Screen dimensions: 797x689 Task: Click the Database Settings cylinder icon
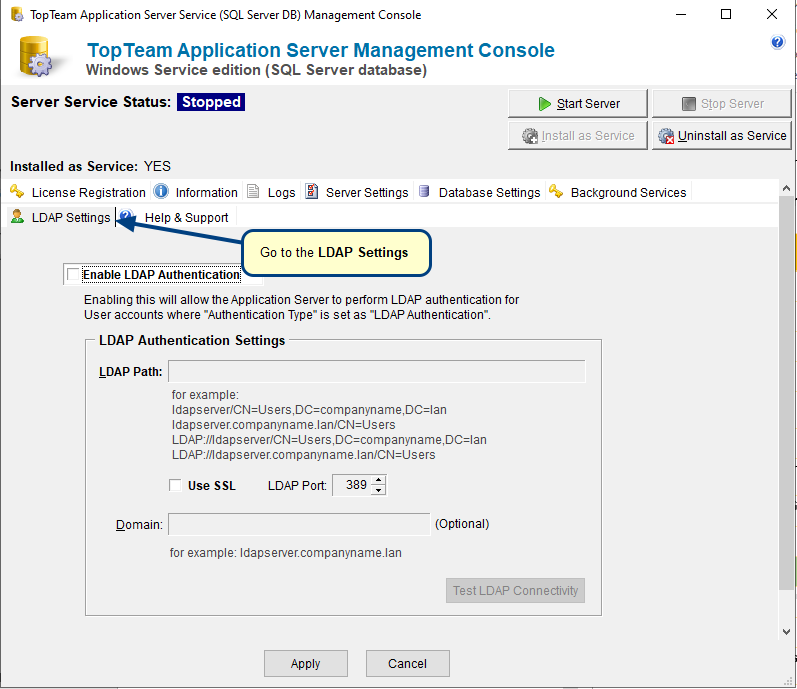pyautogui.click(x=424, y=192)
